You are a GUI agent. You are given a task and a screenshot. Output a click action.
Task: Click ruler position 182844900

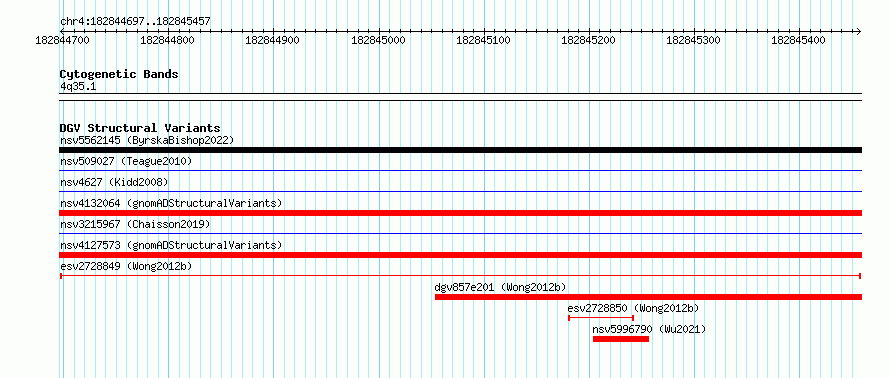pos(272,40)
